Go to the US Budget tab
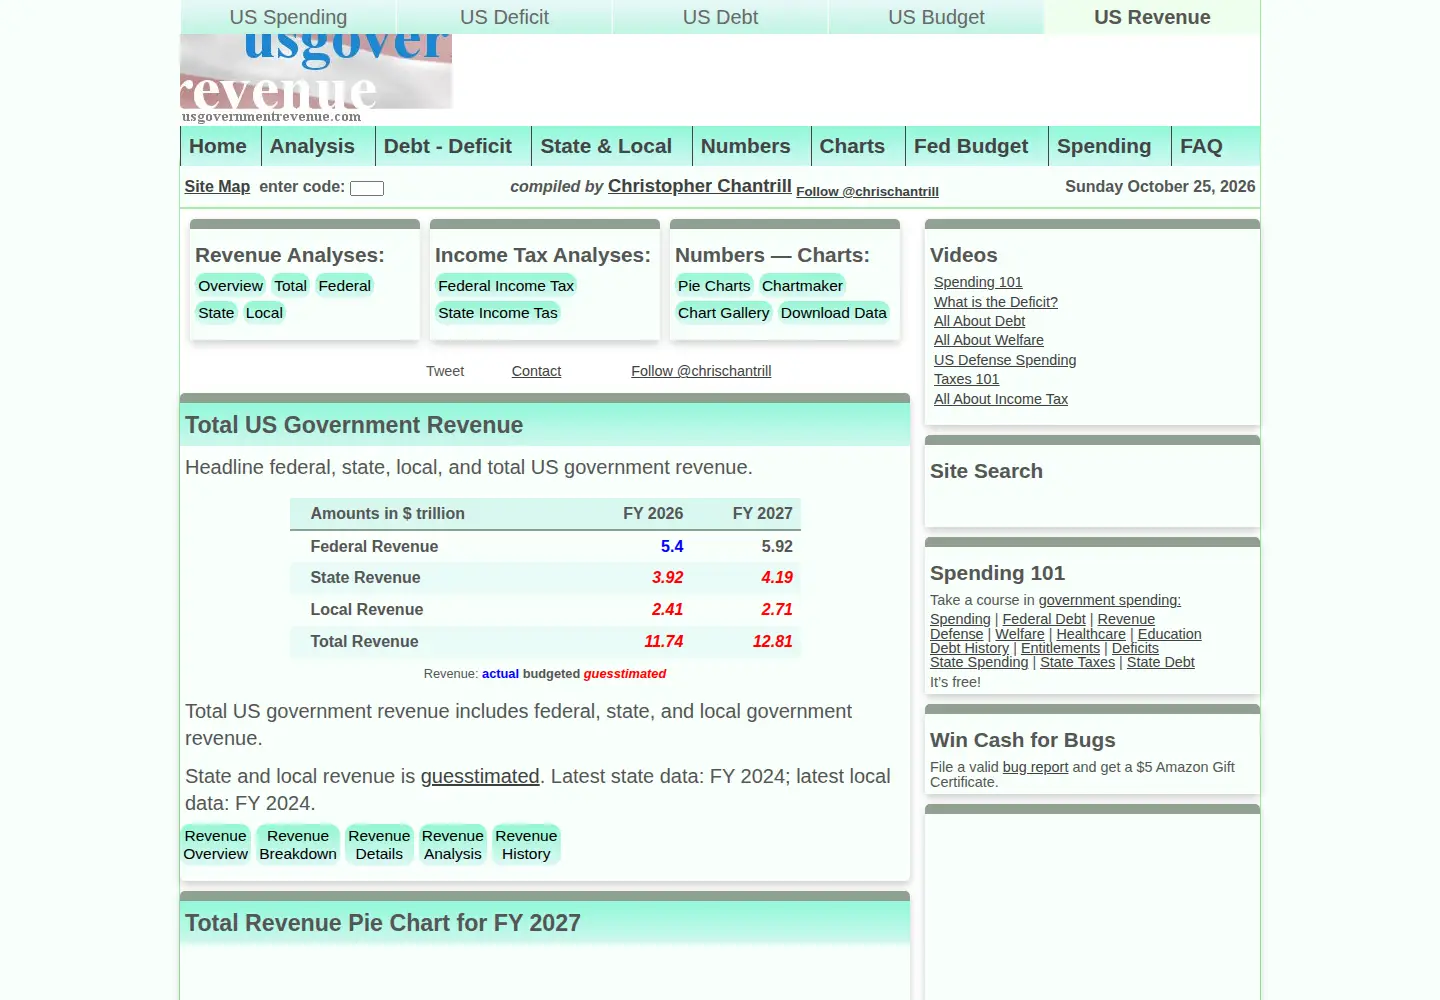1440x1000 pixels. coord(936,17)
